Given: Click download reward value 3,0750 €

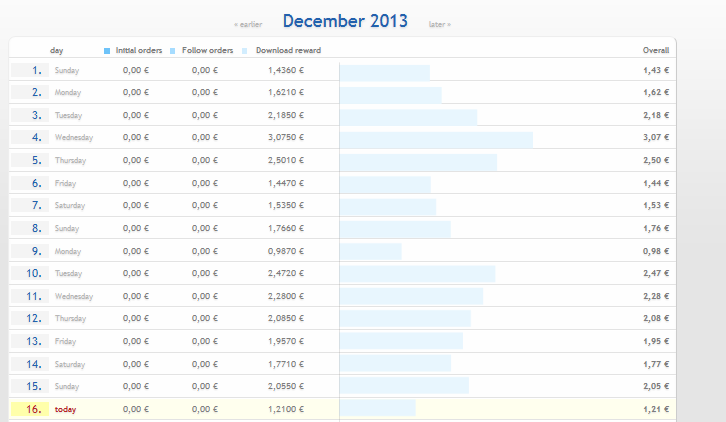Looking at the screenshot, I should coord(286,138).
